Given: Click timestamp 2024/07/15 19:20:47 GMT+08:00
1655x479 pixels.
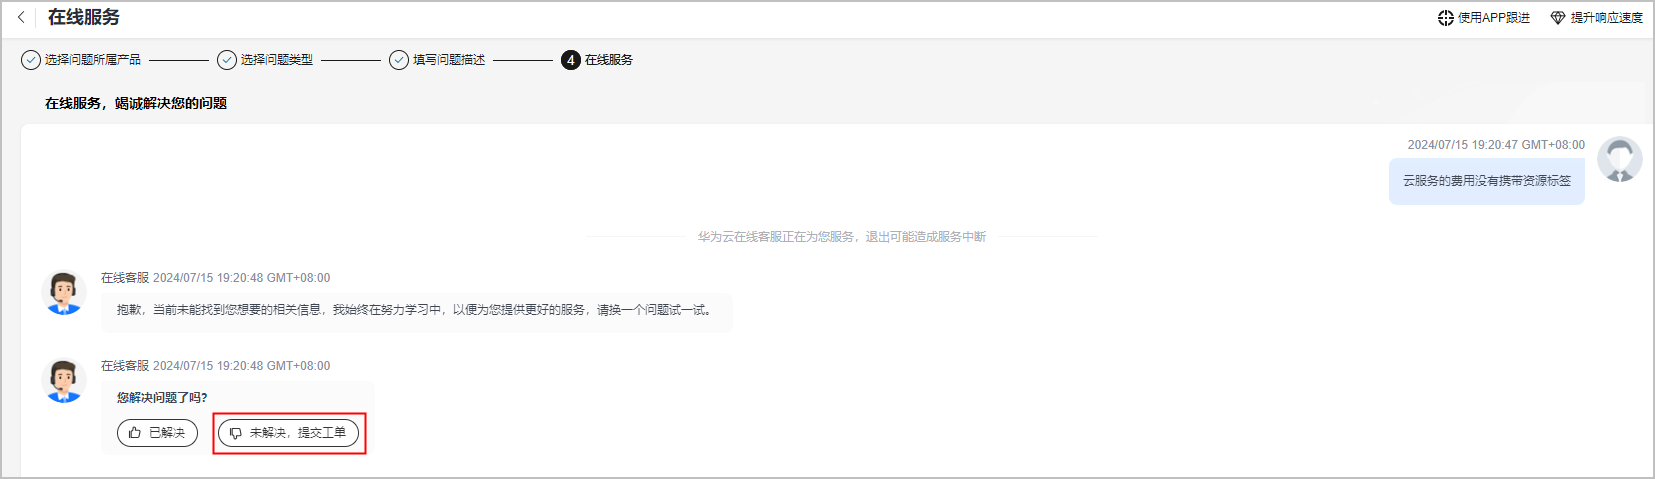Looking at the screenshot, I should (x=1496, y=145).
